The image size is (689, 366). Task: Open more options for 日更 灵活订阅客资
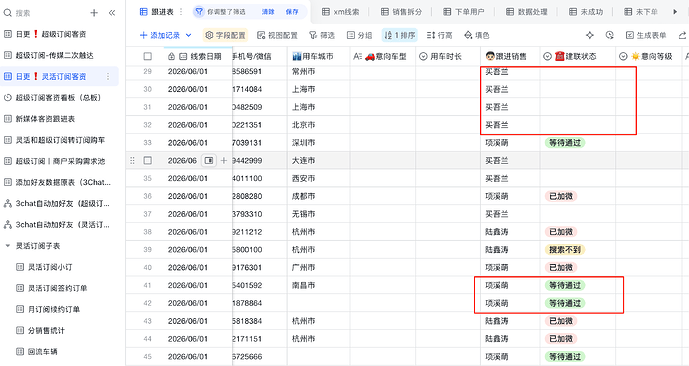(x=108, y=76)
